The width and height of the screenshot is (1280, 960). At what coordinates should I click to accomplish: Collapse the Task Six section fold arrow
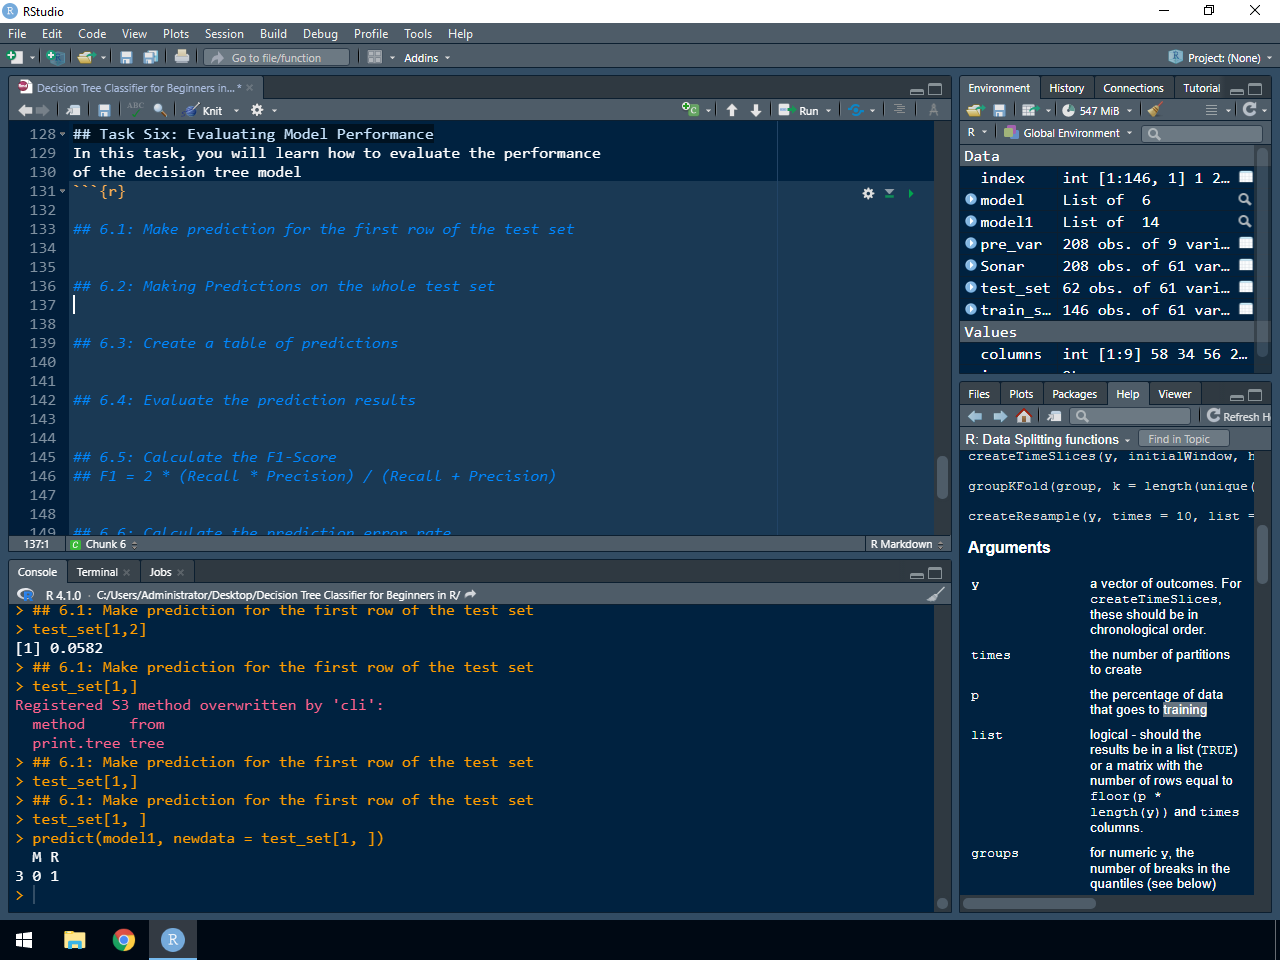click(63, 135)
